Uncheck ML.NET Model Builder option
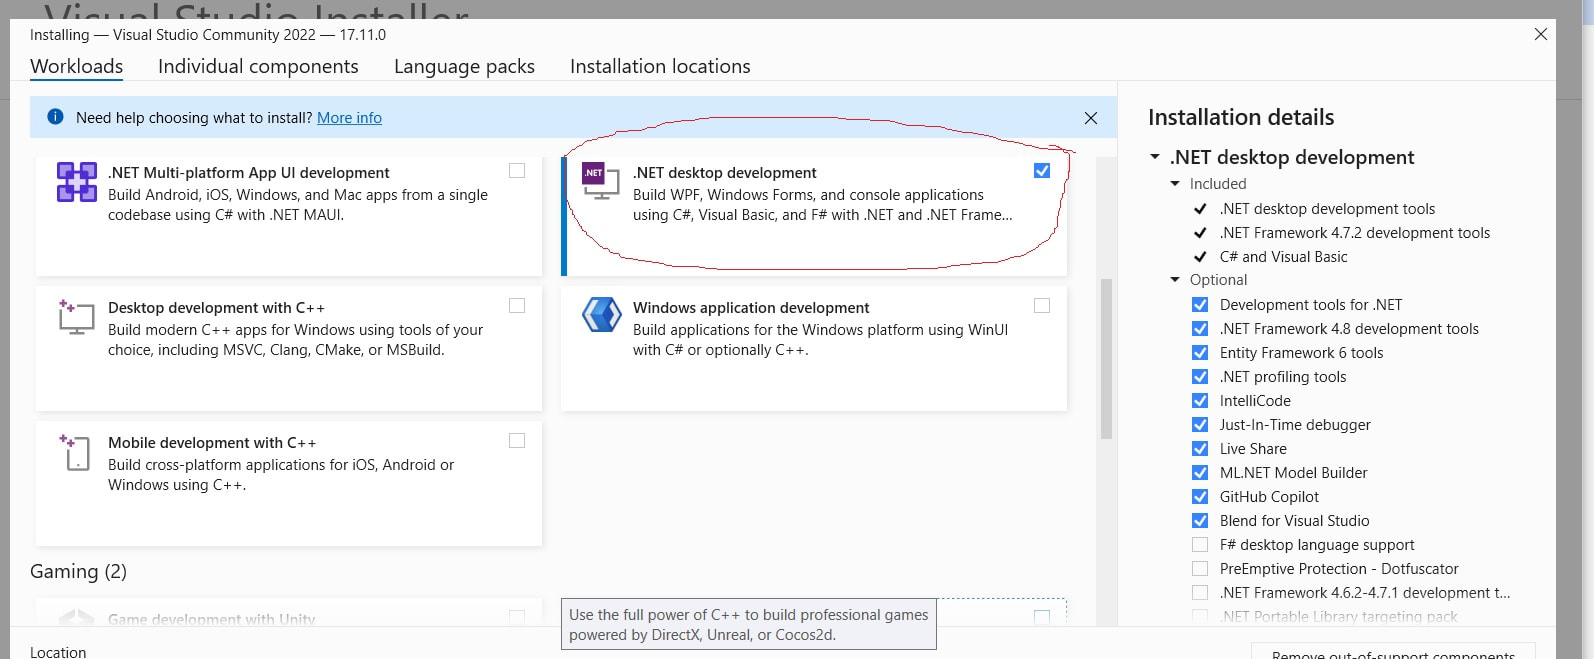 (1200, 473)
